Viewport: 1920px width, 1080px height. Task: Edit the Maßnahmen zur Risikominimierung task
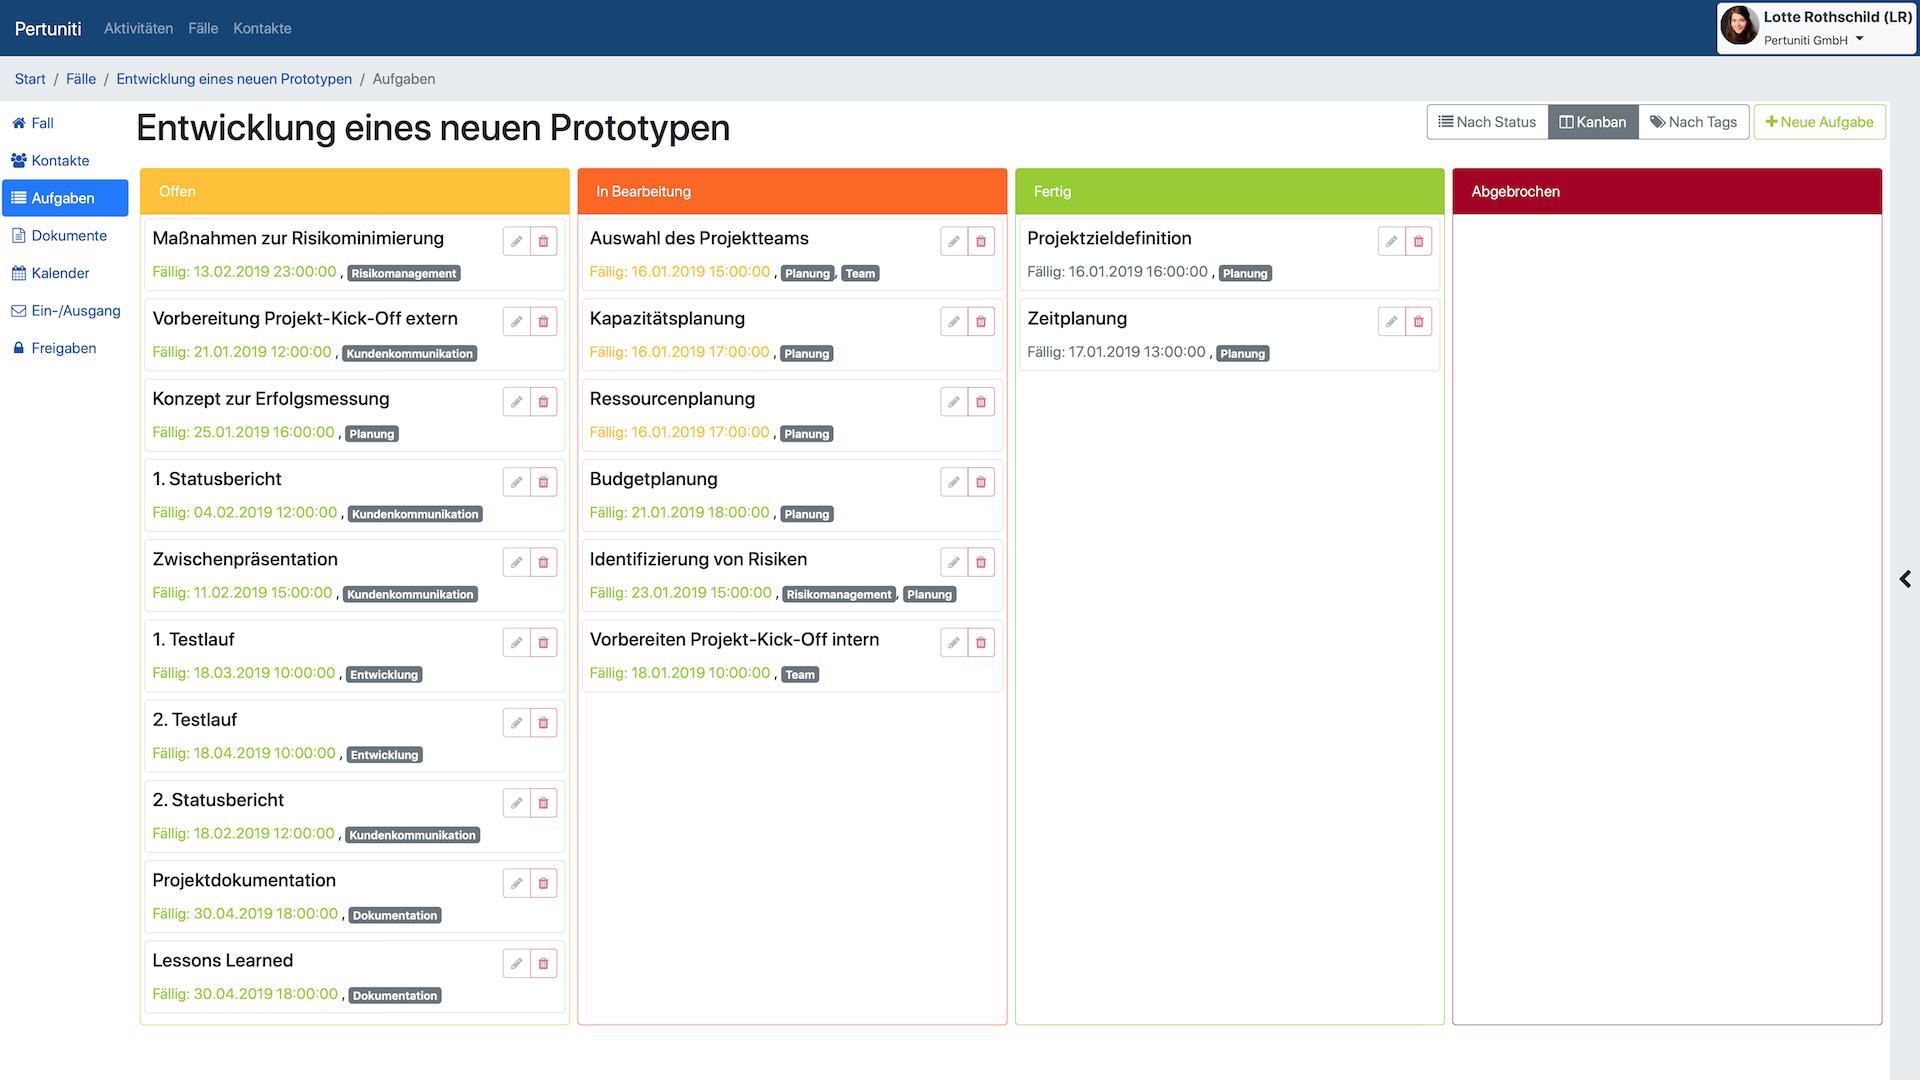point(516,241)
